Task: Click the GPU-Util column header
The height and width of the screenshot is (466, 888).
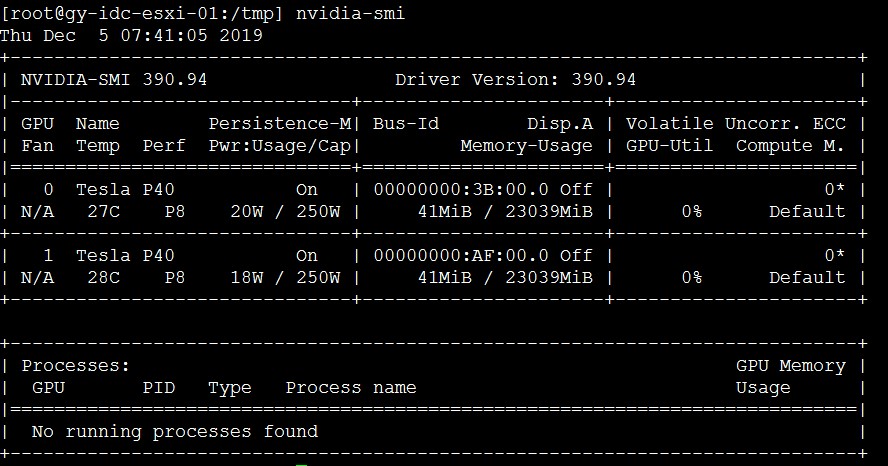Action: (669, 145)
